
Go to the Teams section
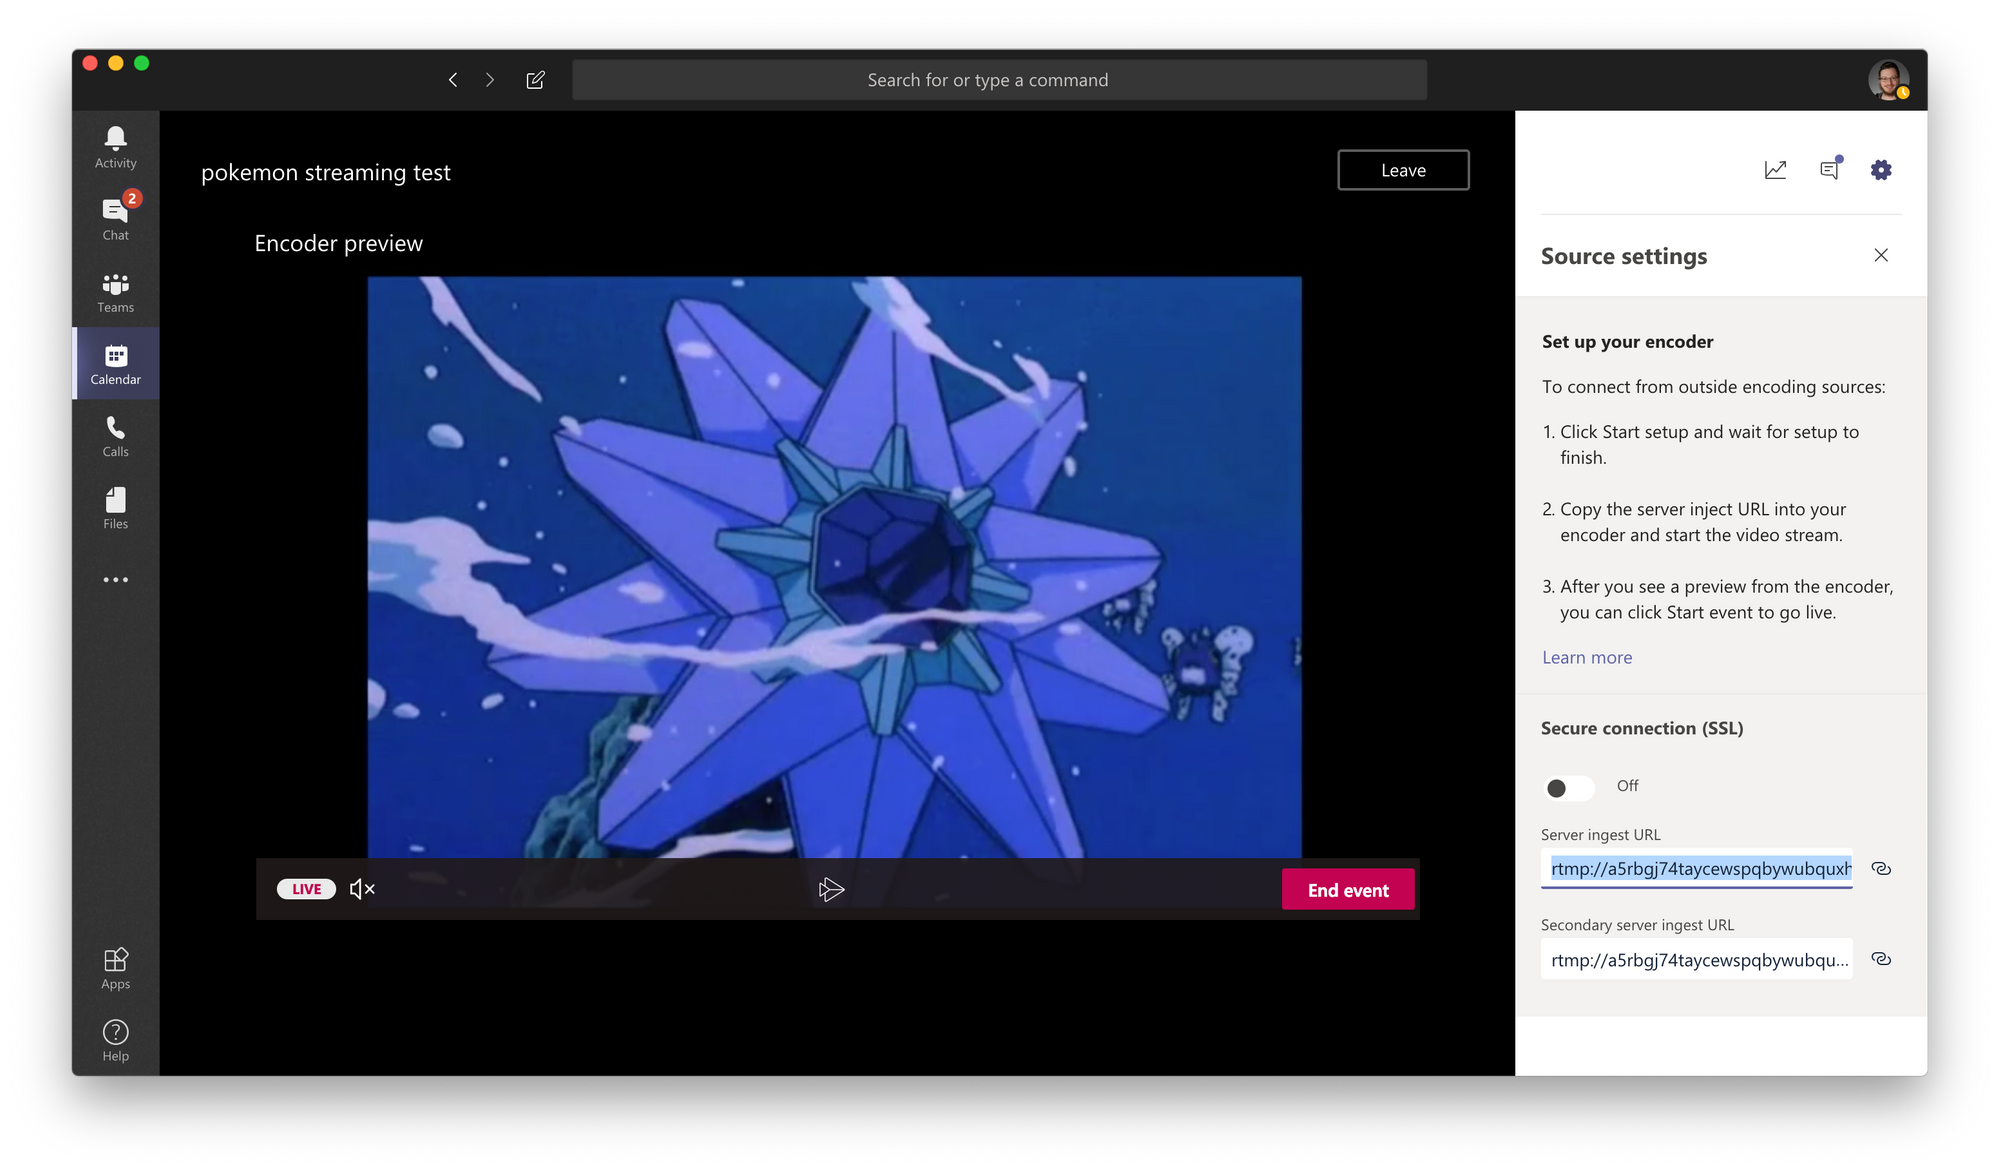[115, 291]
